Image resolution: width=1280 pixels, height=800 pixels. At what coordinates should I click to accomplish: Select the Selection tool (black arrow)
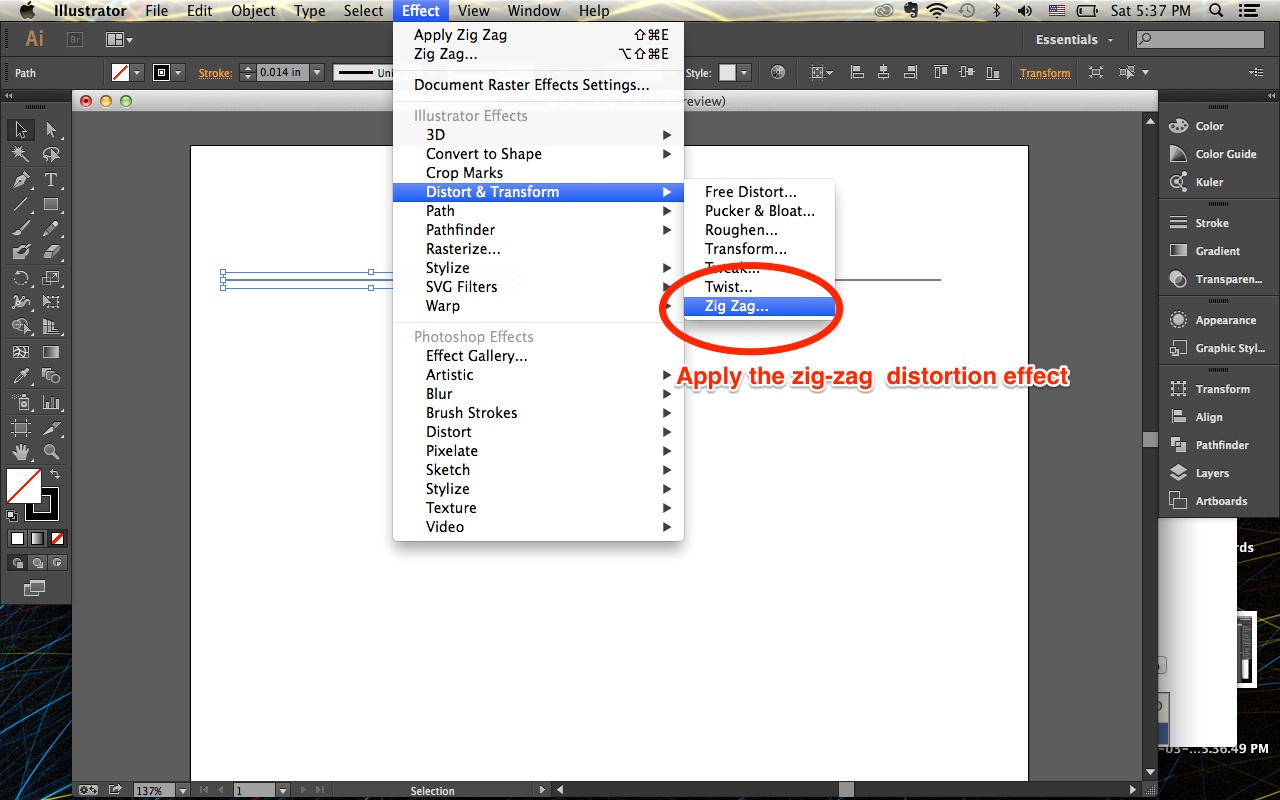(20, 130)
